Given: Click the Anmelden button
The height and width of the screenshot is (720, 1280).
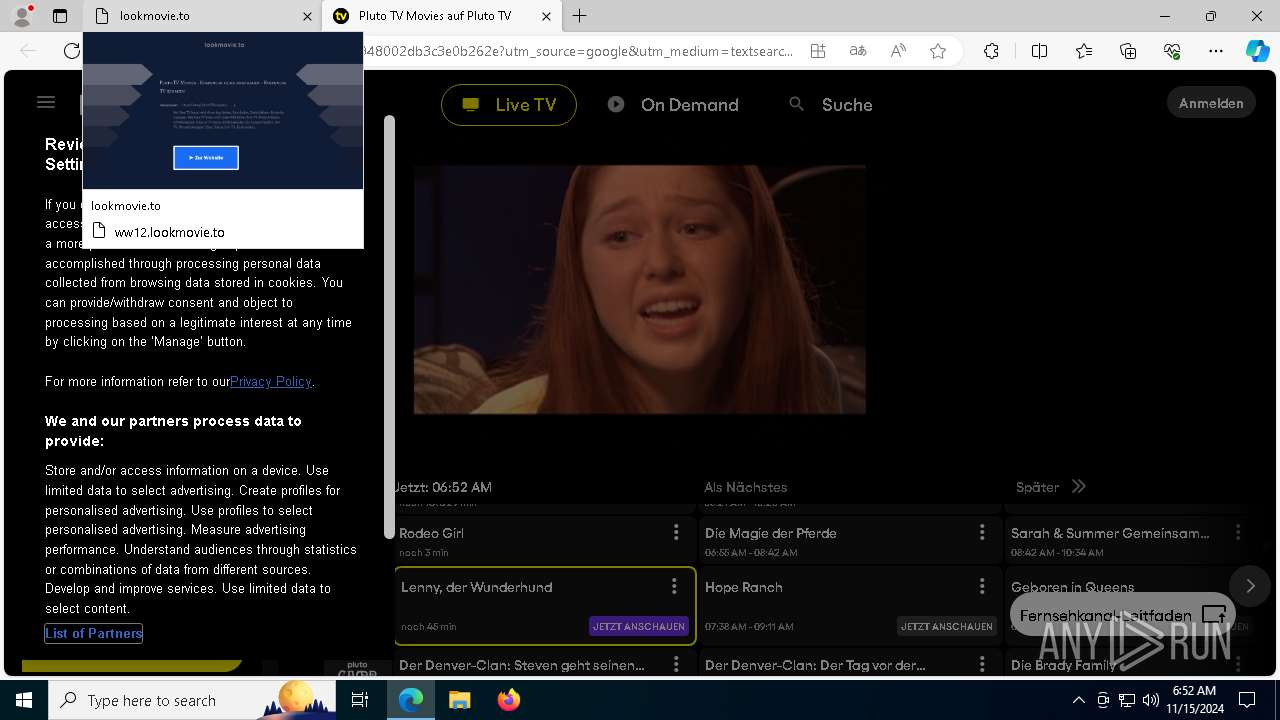Looking at the screenshot, I should pyautogui.click(x=1211, y=103).
